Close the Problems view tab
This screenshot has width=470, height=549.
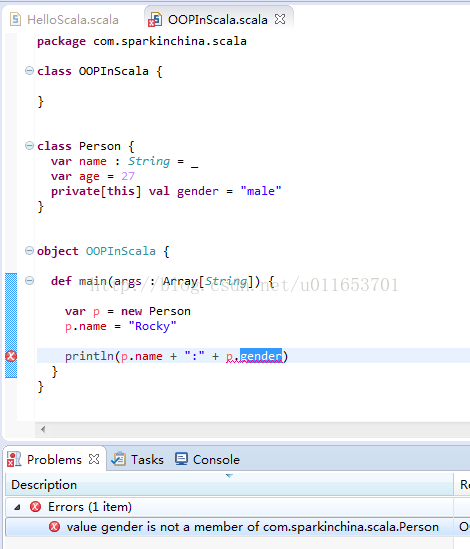coord(94,459)
